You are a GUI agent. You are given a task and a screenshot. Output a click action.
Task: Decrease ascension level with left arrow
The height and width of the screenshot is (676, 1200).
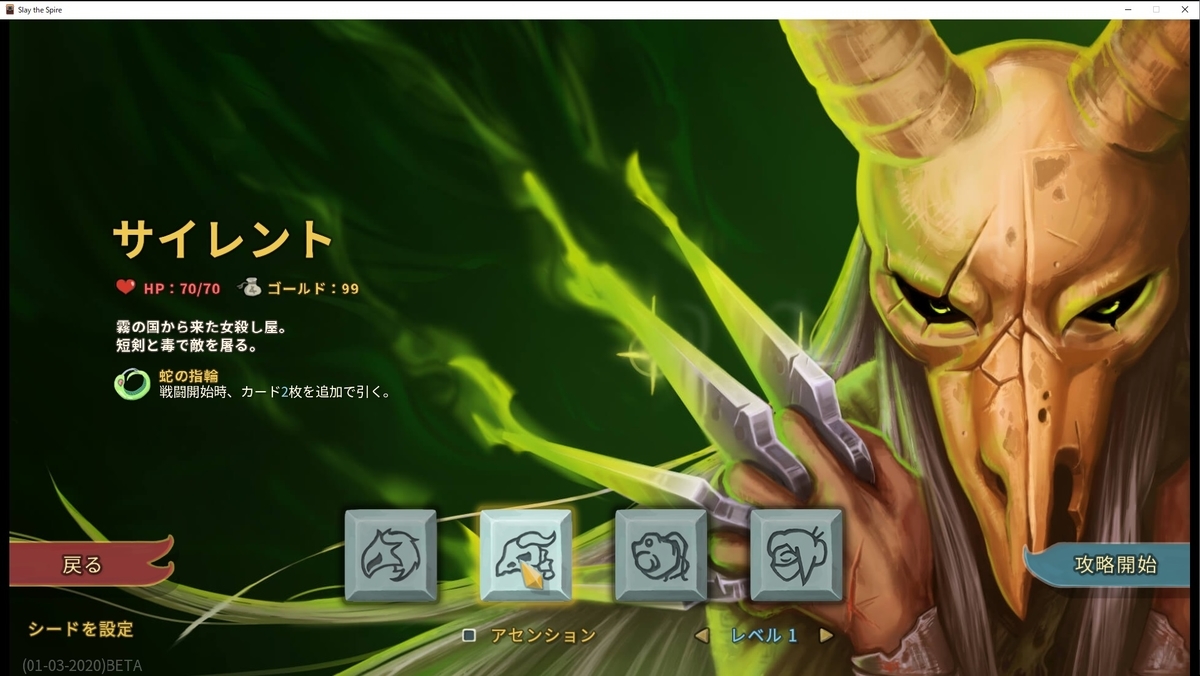(702, 635)
